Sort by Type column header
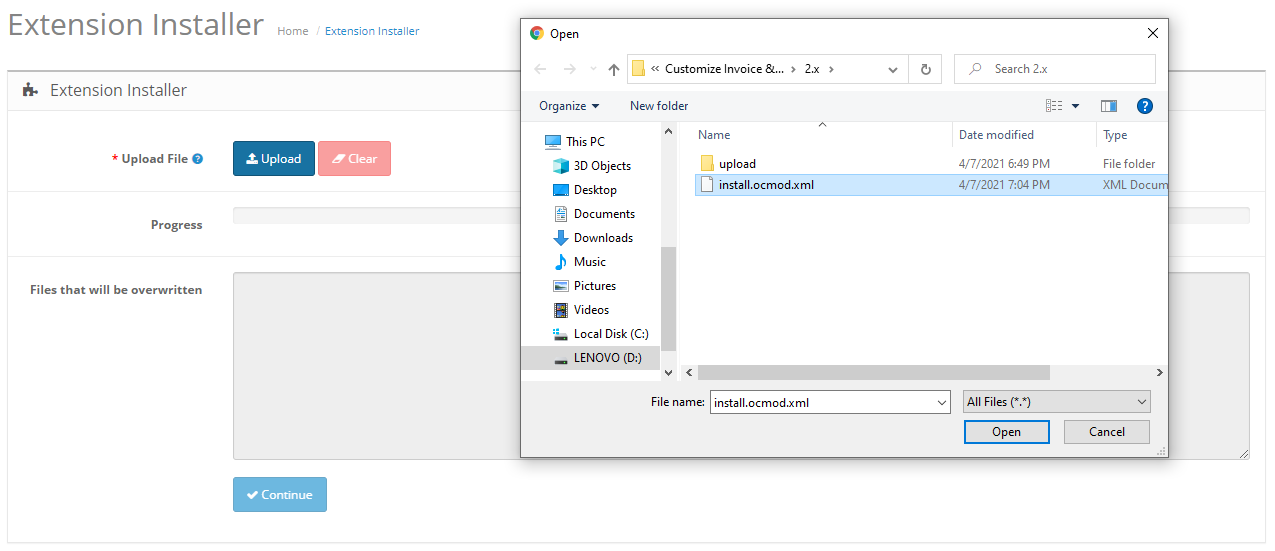Image resolution: width=1275 pixels, height=551 pixels. tap(1115, 135)
